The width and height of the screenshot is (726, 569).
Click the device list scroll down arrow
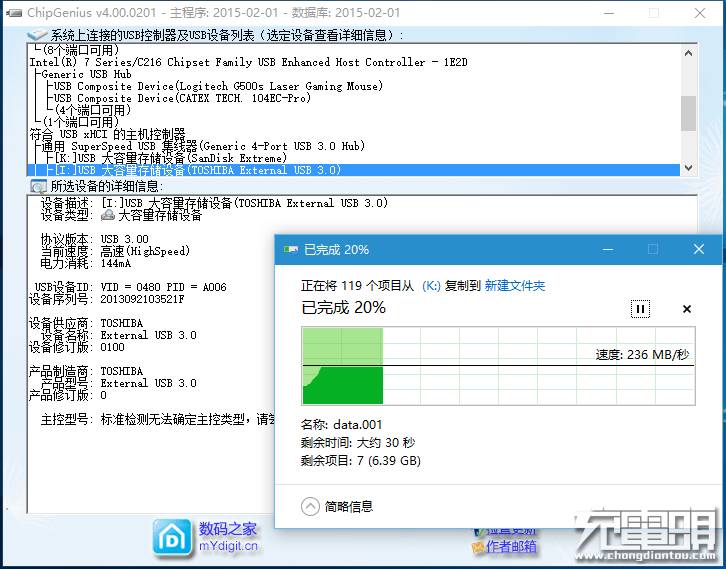click(x=688, y=168)
